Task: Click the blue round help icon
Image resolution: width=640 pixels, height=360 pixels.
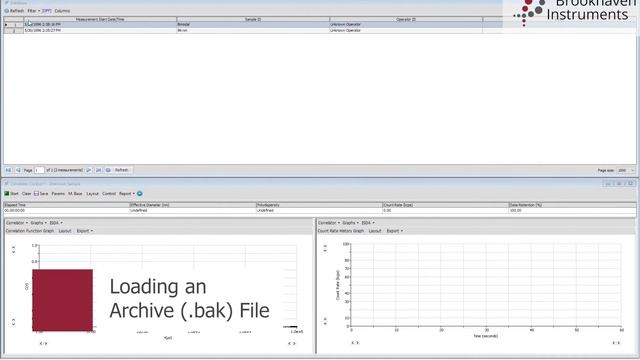Action: (140, 193)
